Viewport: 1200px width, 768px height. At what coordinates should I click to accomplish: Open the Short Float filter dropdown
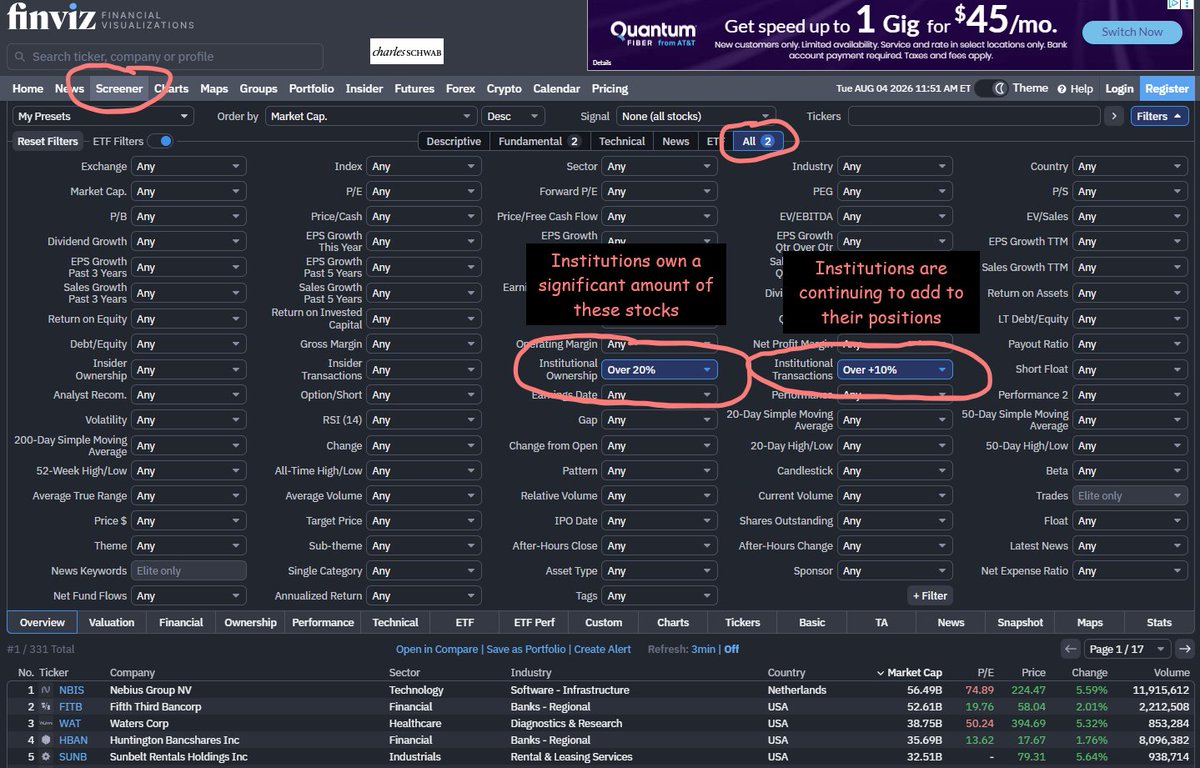point(1130,370)
